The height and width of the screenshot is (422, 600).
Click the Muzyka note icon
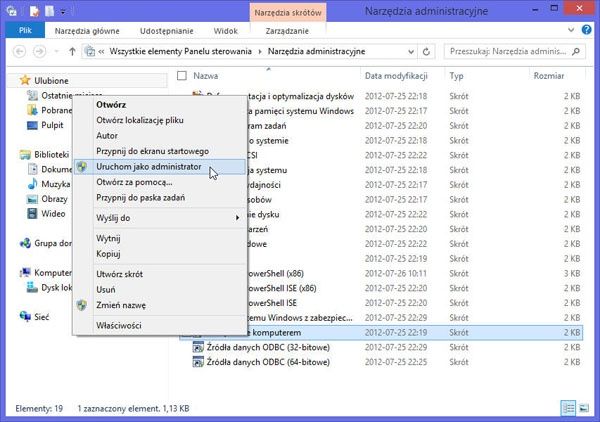pyautogui.click(x=33, y=184)
